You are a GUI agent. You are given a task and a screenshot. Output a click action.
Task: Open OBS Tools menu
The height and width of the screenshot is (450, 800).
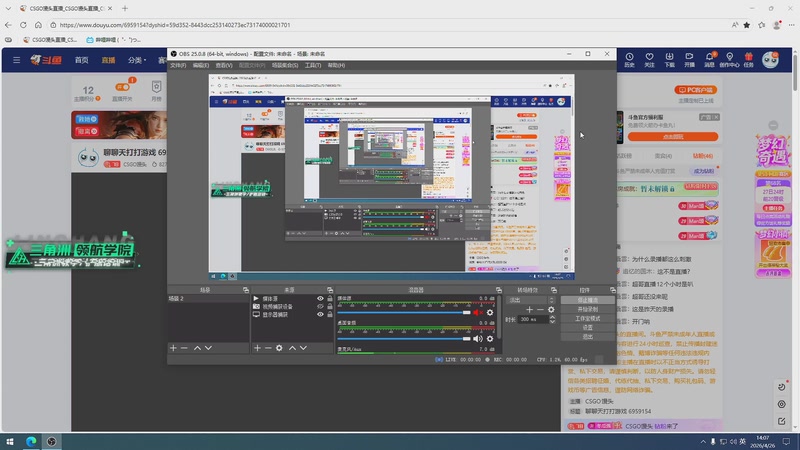click(x=313, y=65)
